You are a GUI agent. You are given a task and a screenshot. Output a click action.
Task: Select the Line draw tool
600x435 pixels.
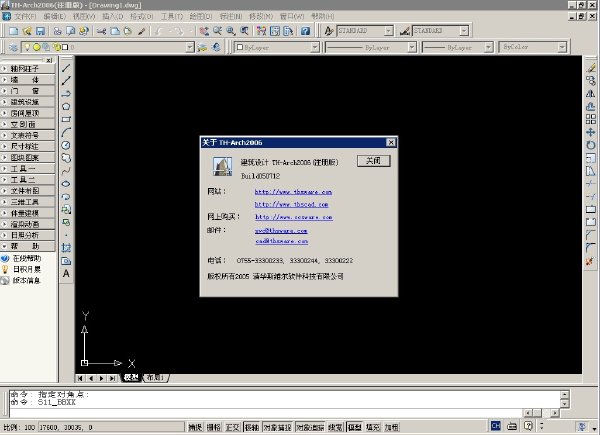point(66,68)
